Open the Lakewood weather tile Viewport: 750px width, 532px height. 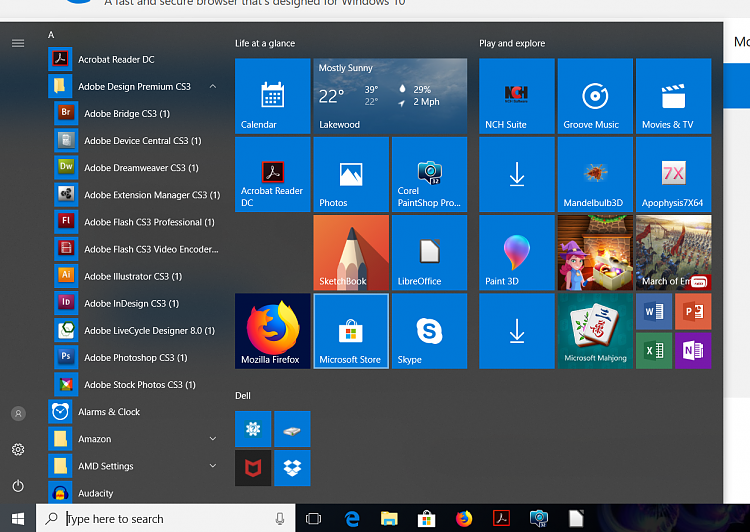point(390,96)
